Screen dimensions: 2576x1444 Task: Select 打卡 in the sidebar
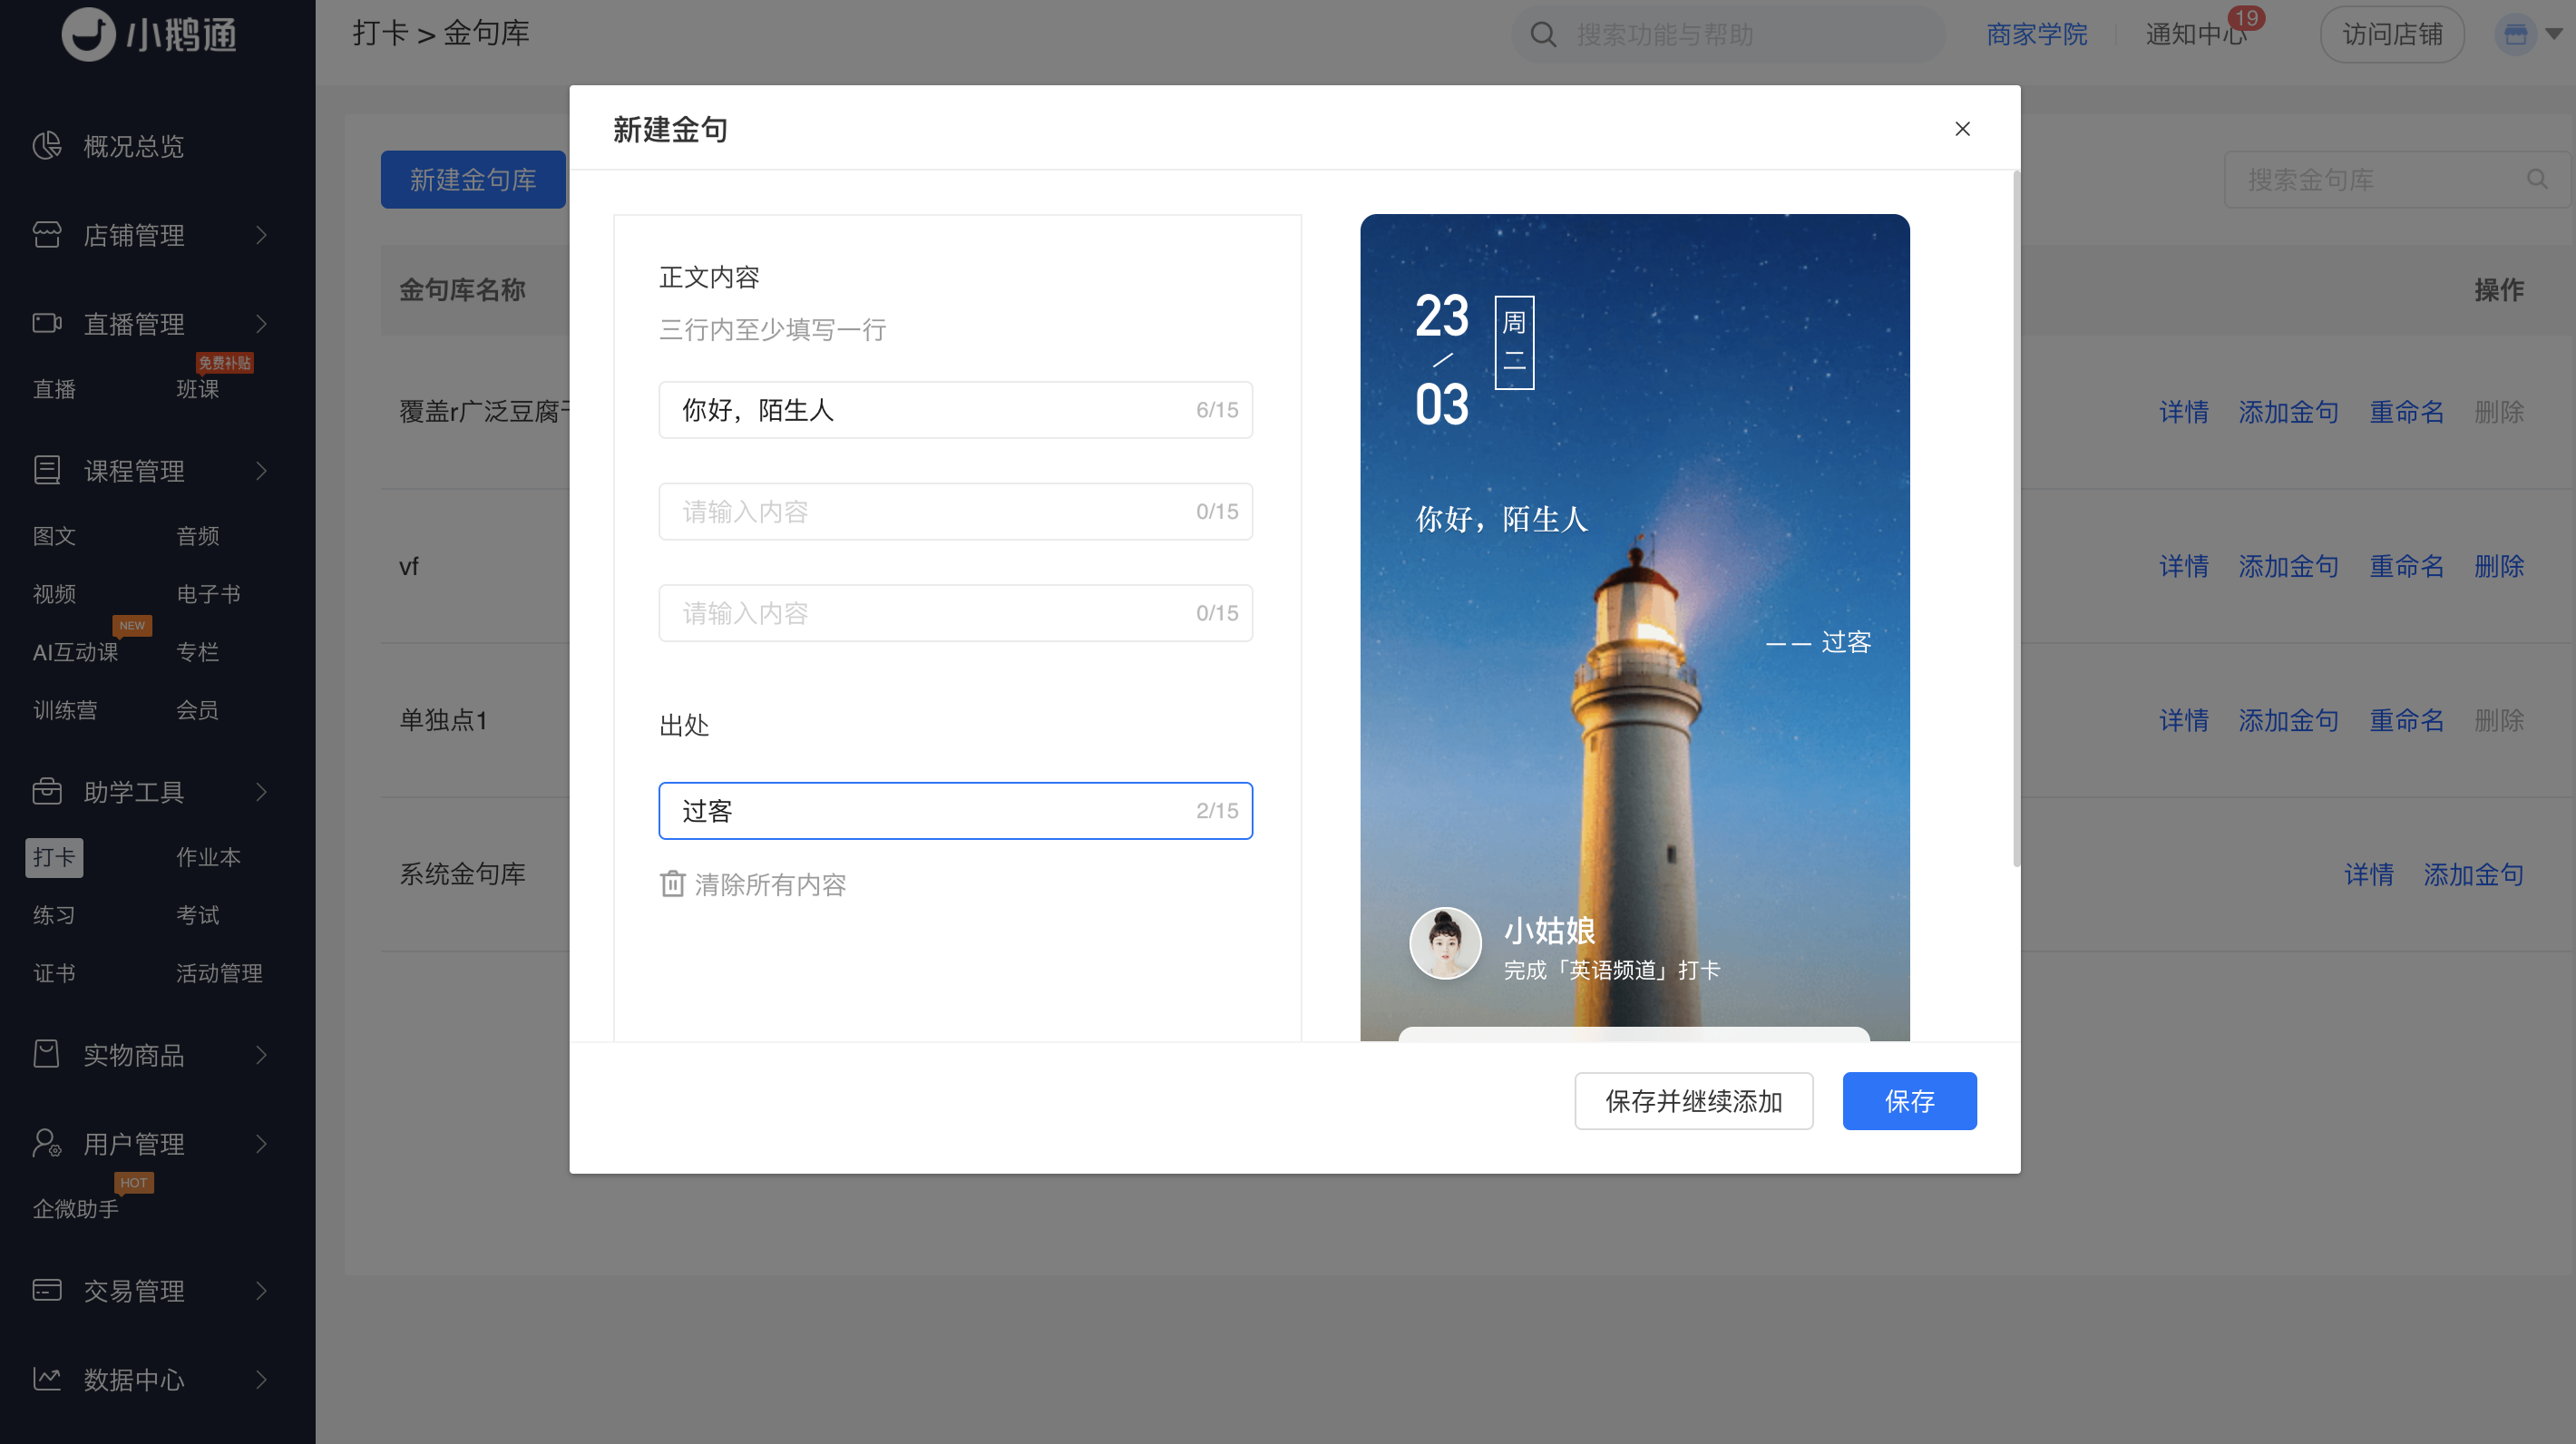tap(54, 857)
